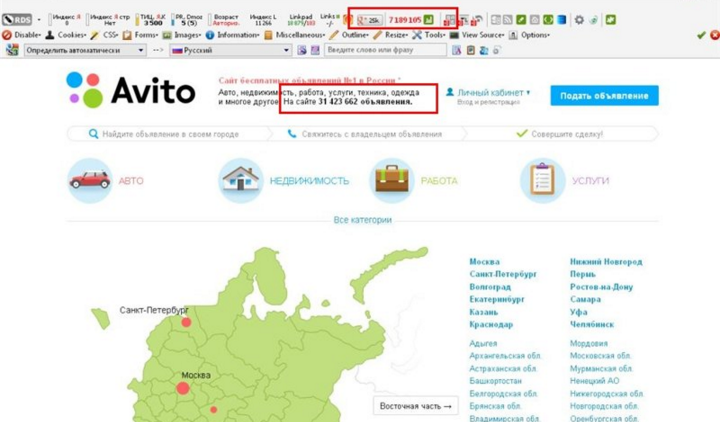
Task: Click the translator puzzle logo icon
Action: click(x=12, y=50)
